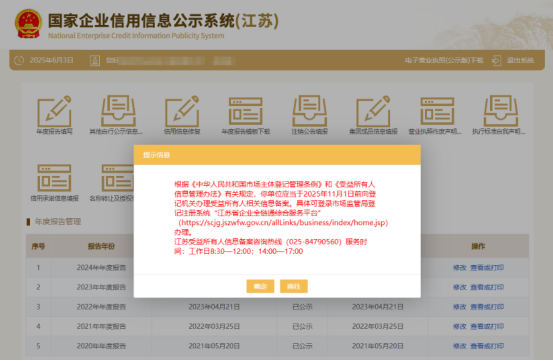Open 其他自行公示信息 module icon
Screen dimensions: 553x361
[118, 111]
